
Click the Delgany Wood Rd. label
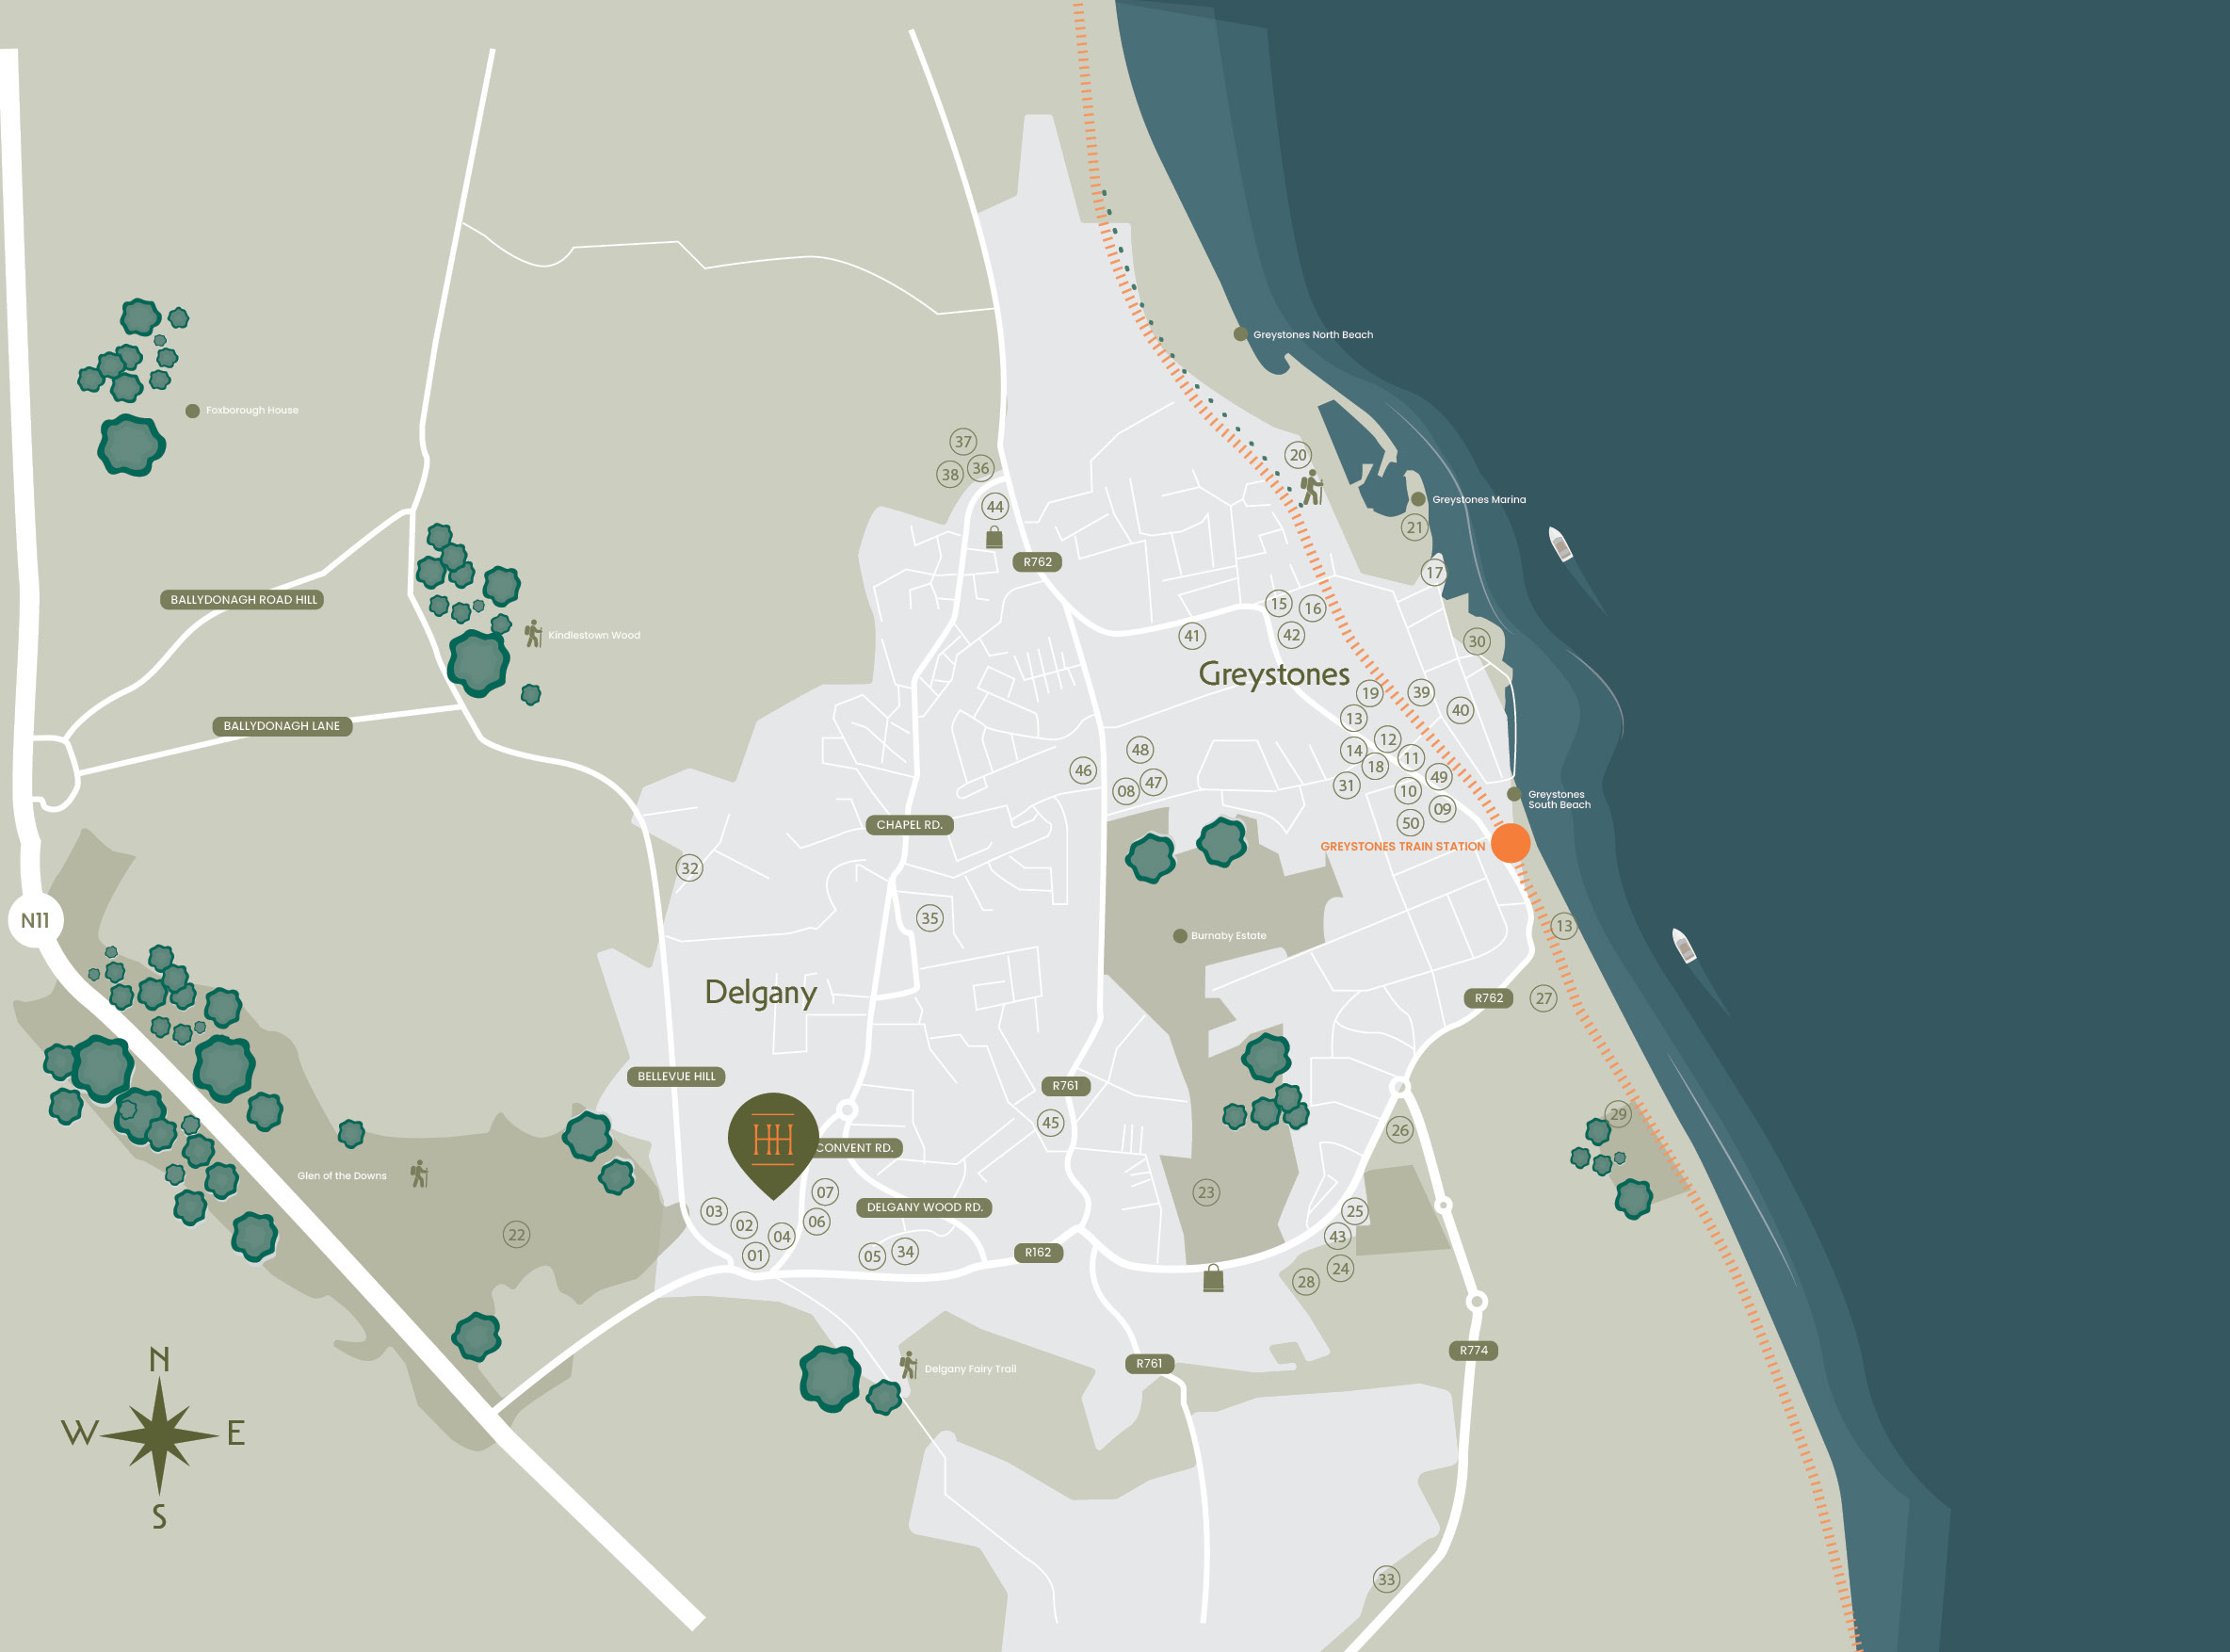924,1207
